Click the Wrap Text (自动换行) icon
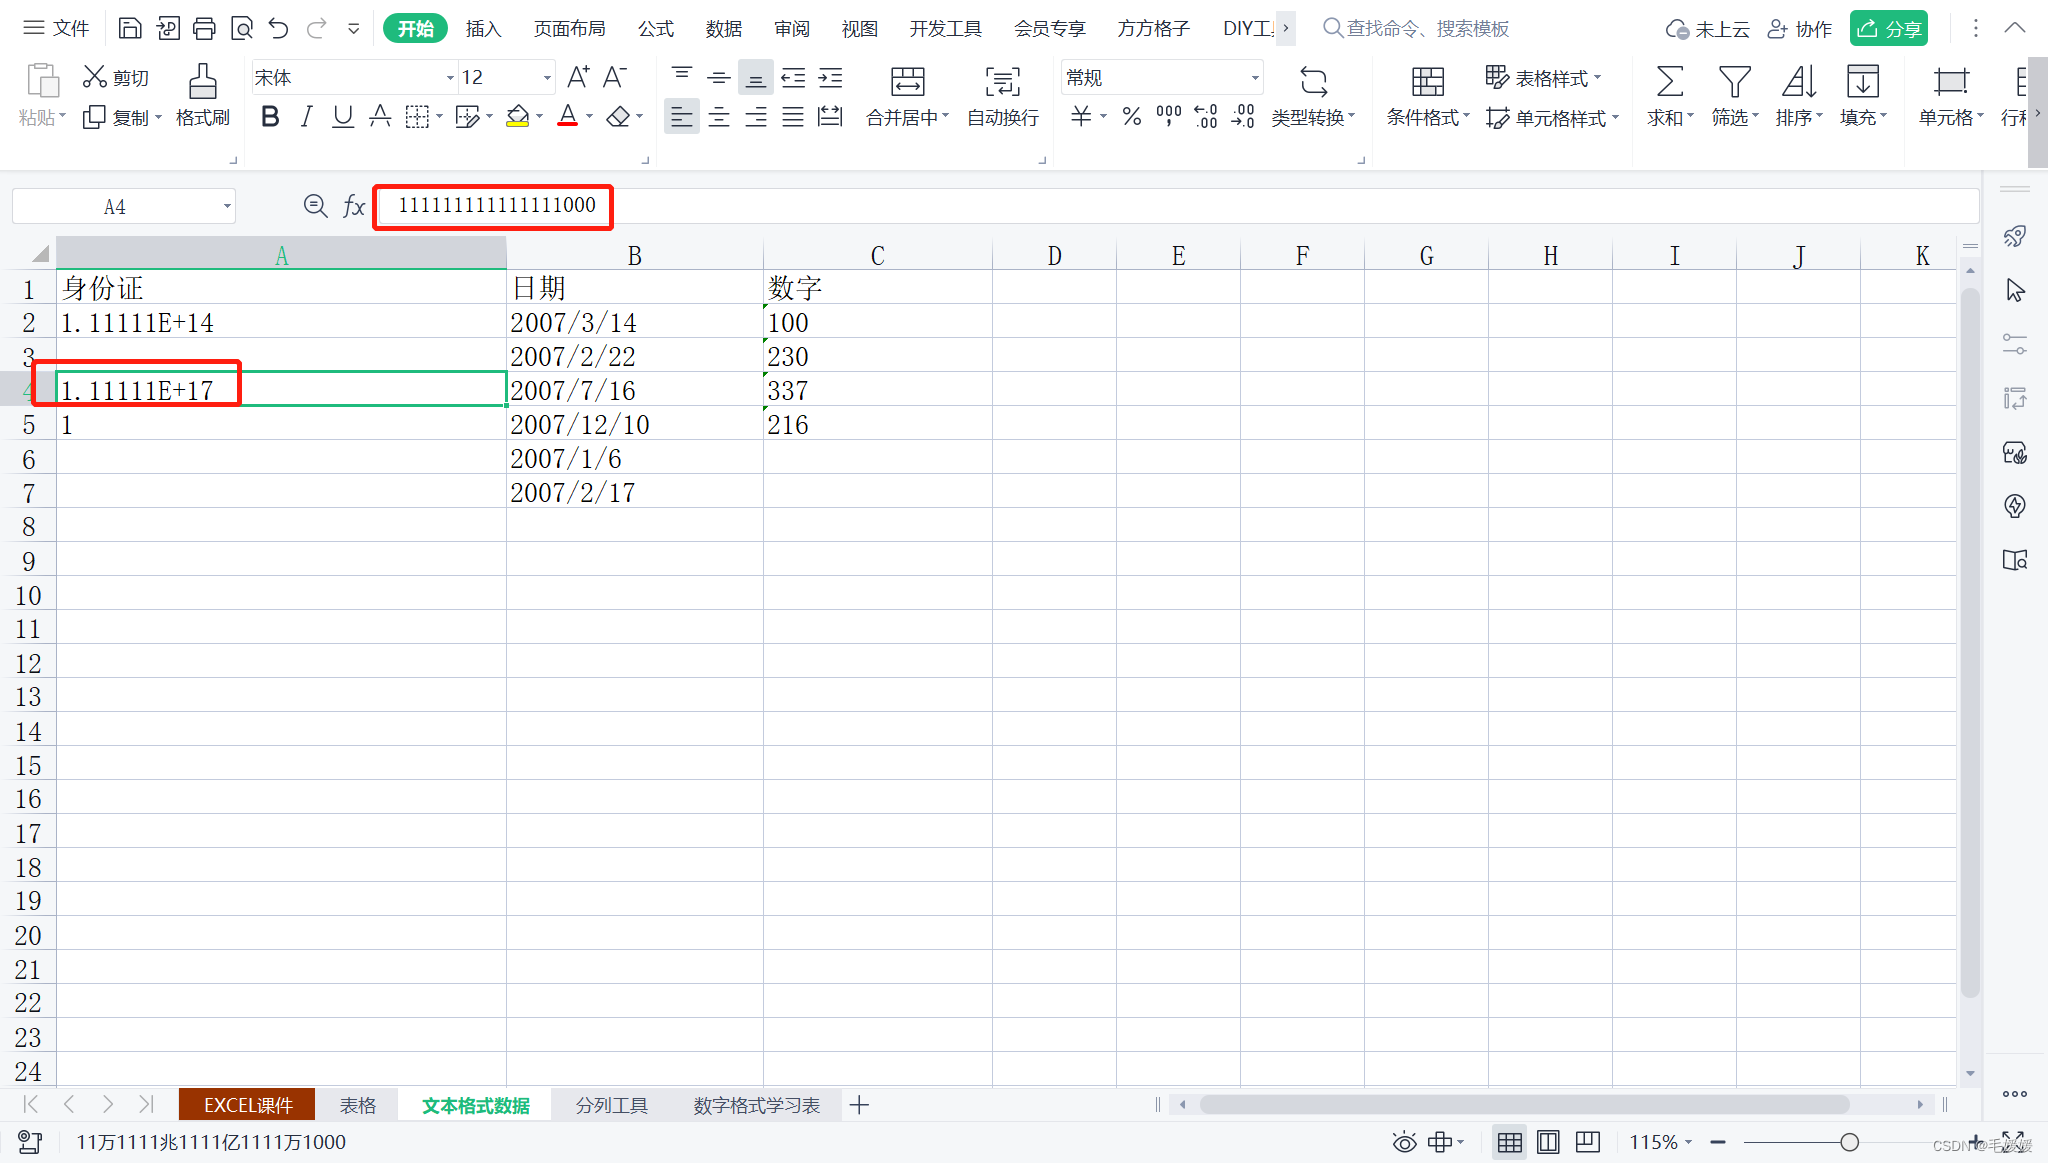This screenshot has height=1163, width=2048. click(1002, 82)
